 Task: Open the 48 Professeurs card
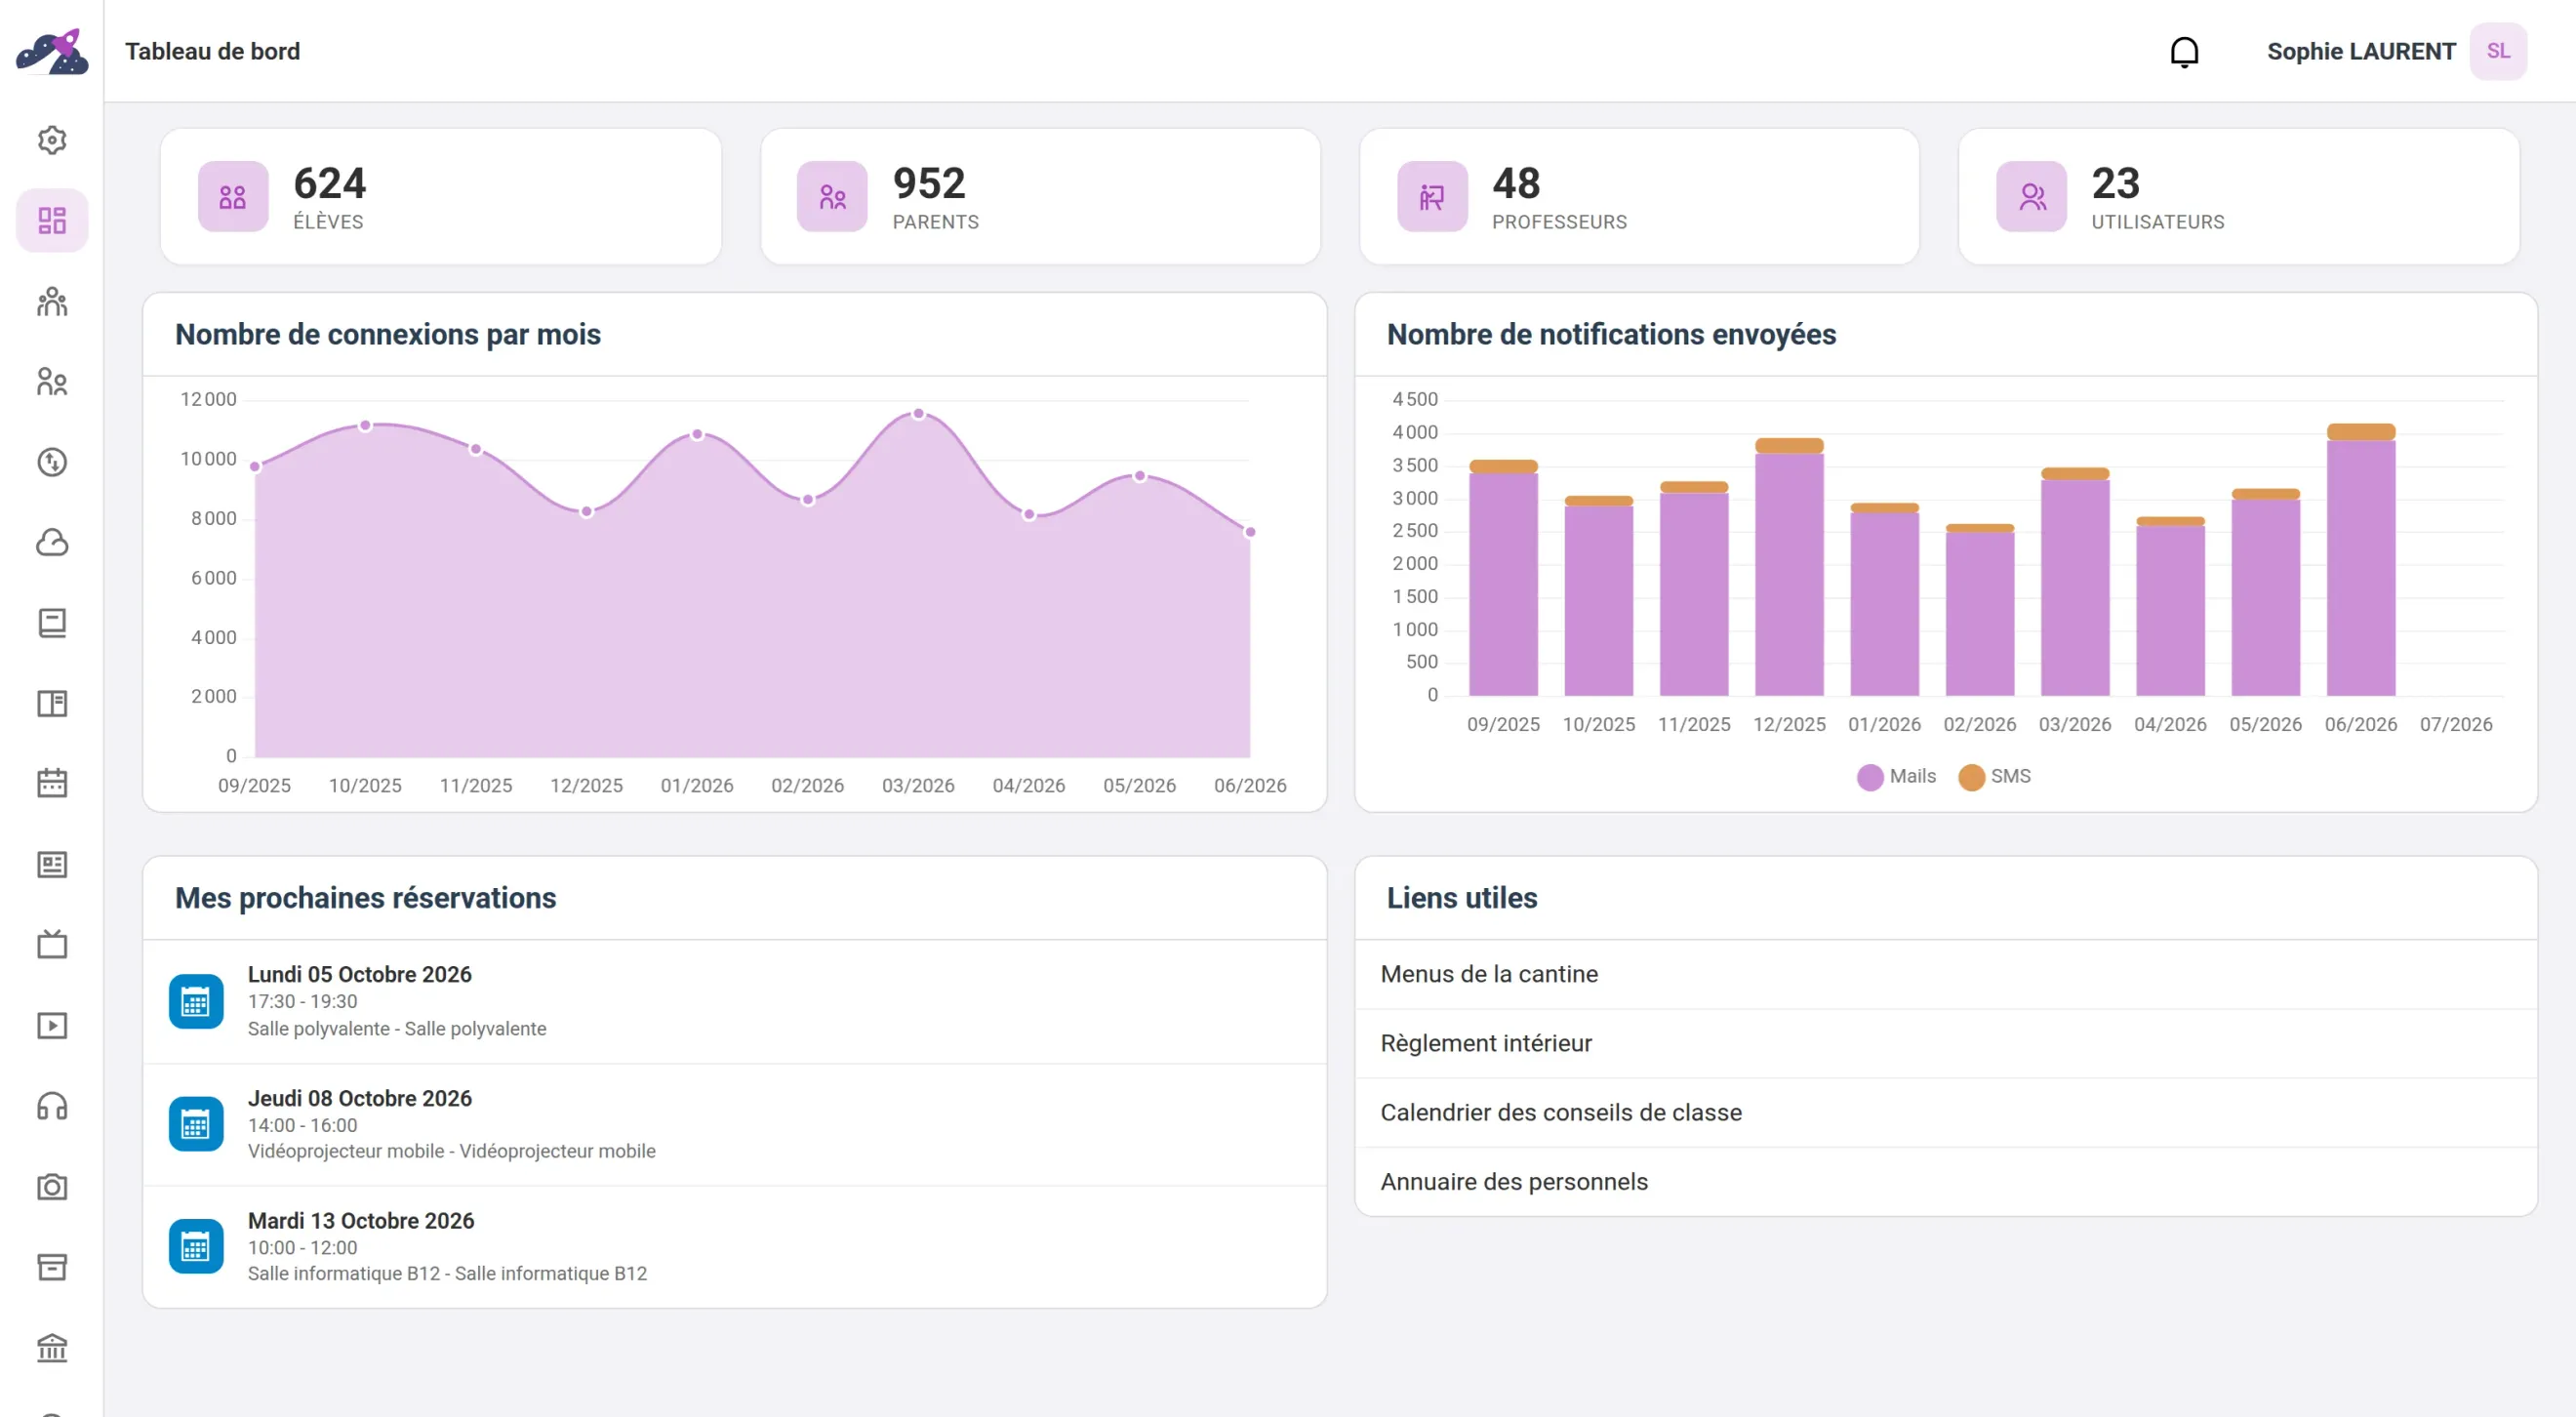tap(1639, 197)
